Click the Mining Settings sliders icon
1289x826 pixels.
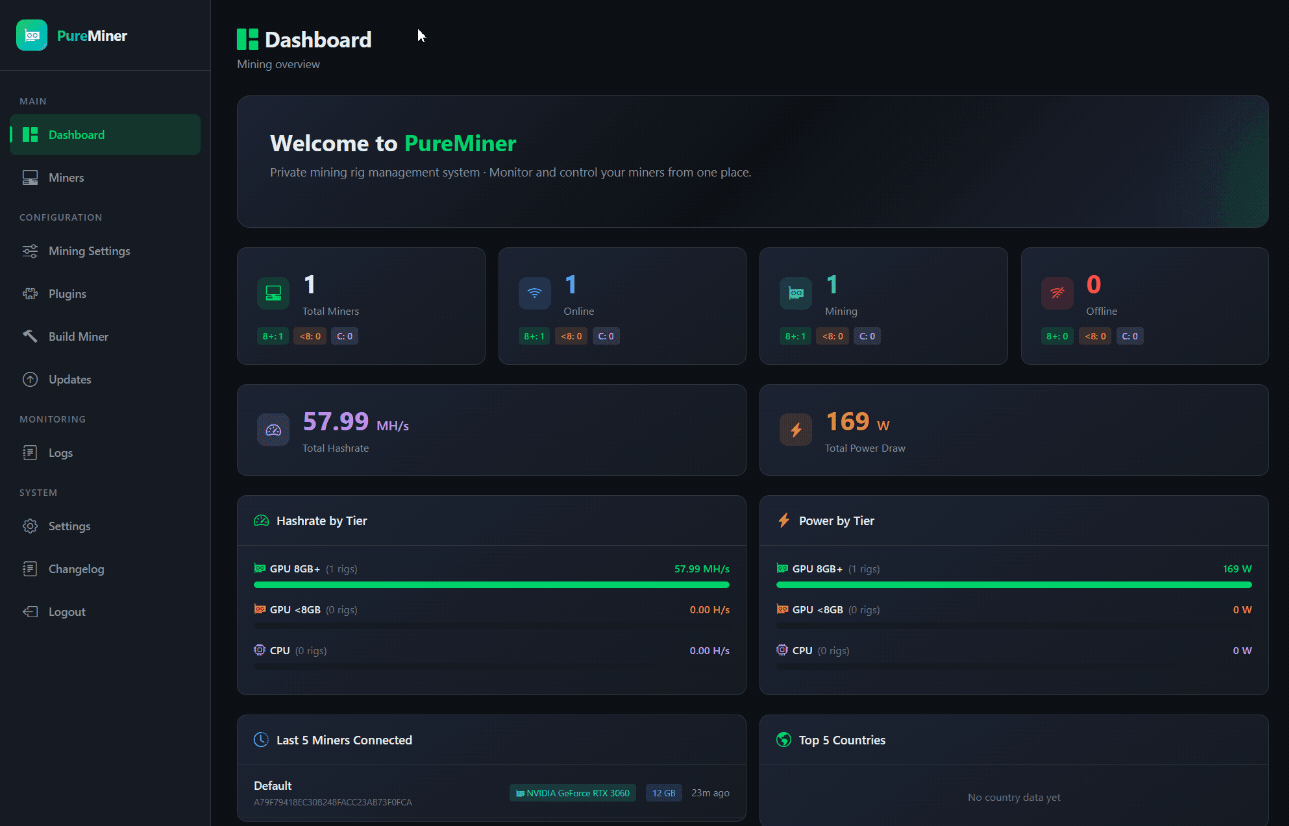pos(30,251)
